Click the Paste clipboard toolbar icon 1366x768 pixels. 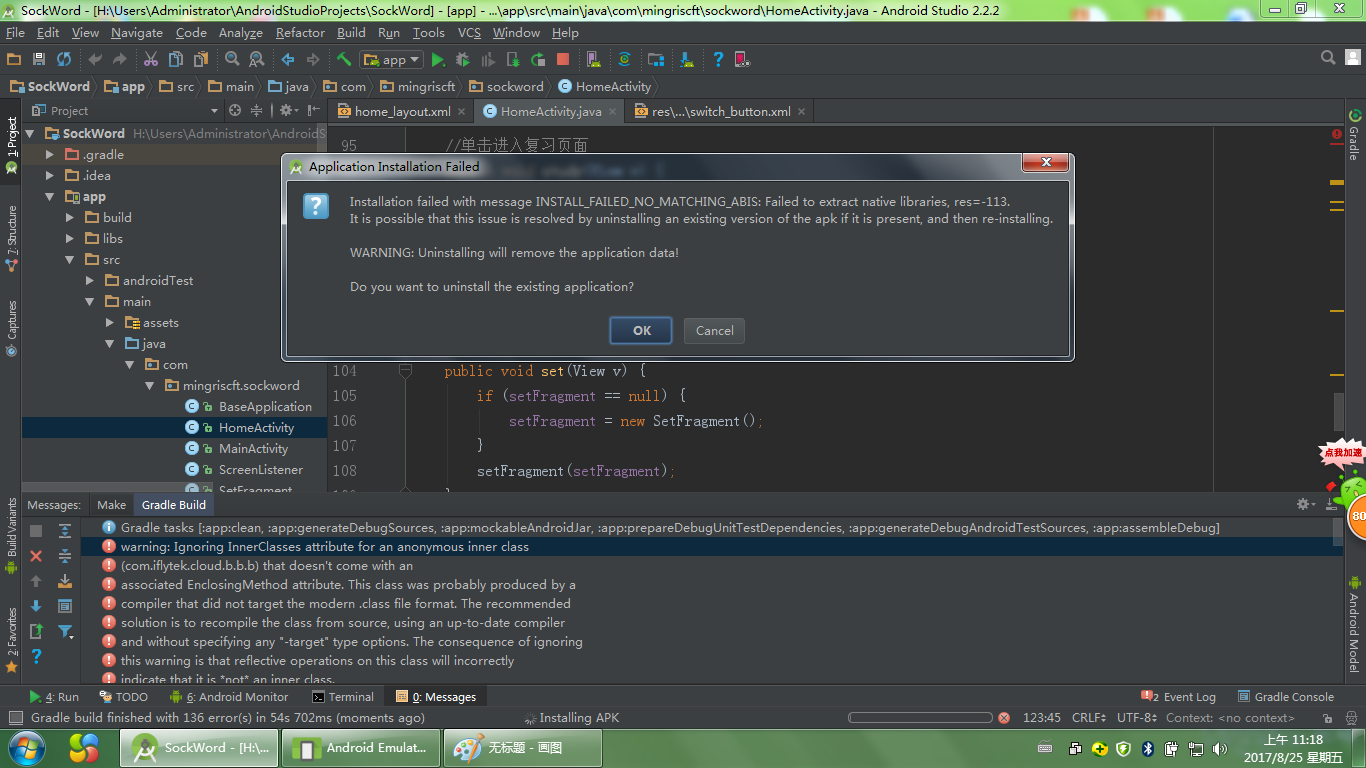point(200,60)
